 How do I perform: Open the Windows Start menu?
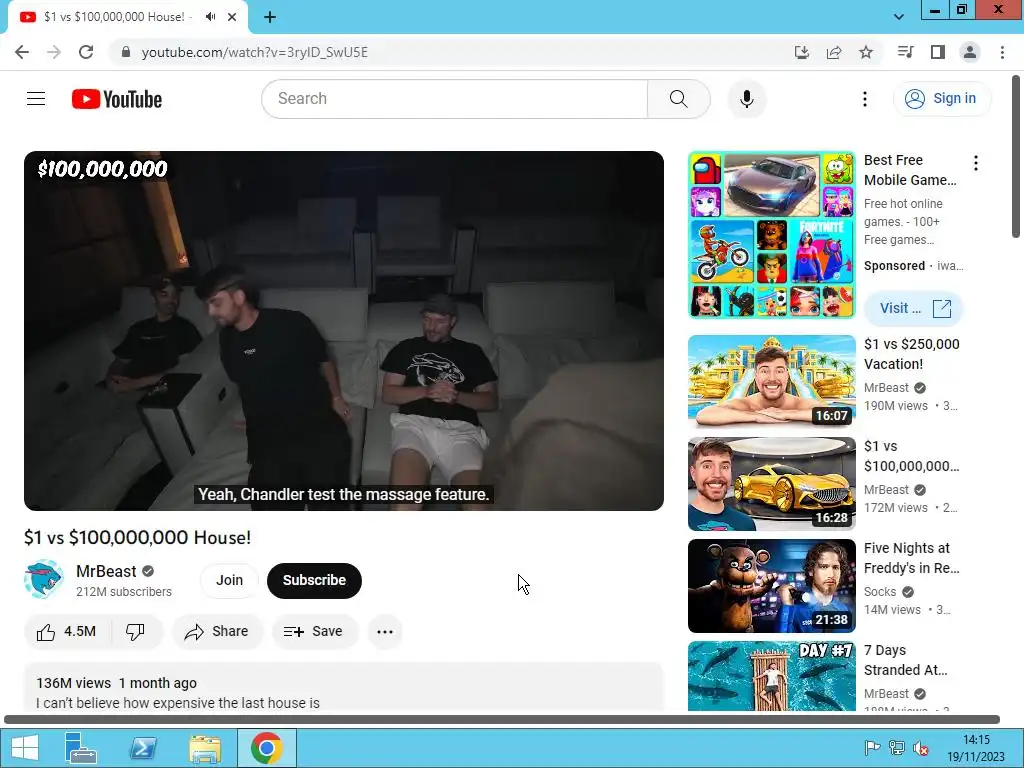(x=25, y=747)
